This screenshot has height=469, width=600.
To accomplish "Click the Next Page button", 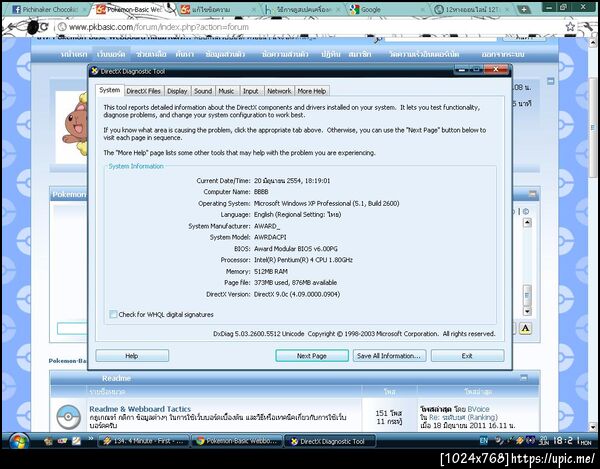I will [x=312, y=356].
